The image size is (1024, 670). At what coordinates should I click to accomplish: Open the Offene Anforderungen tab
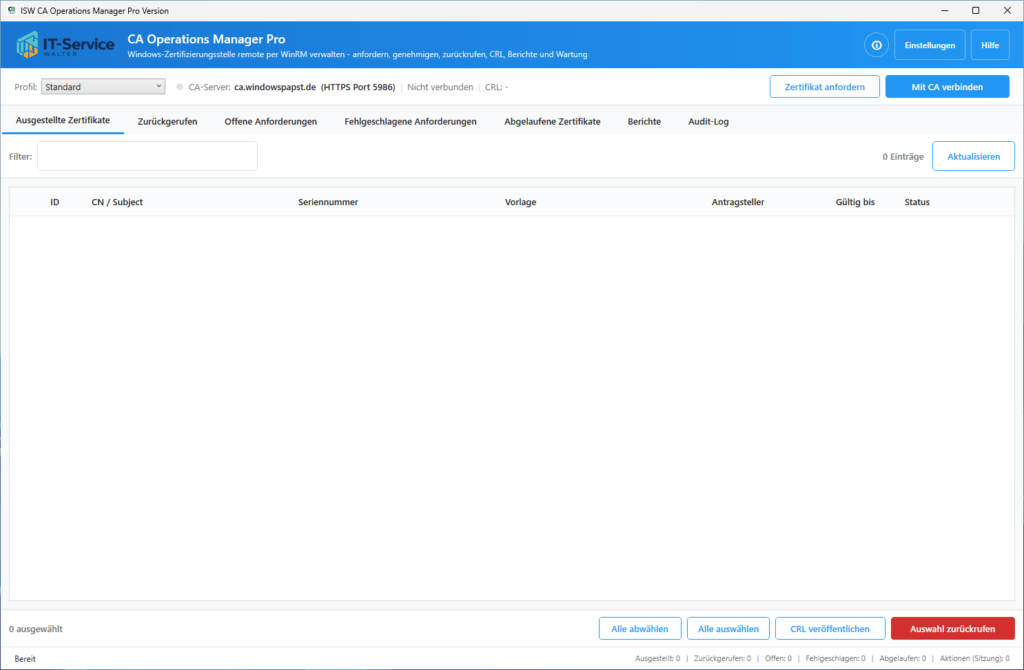pos(270,121)
